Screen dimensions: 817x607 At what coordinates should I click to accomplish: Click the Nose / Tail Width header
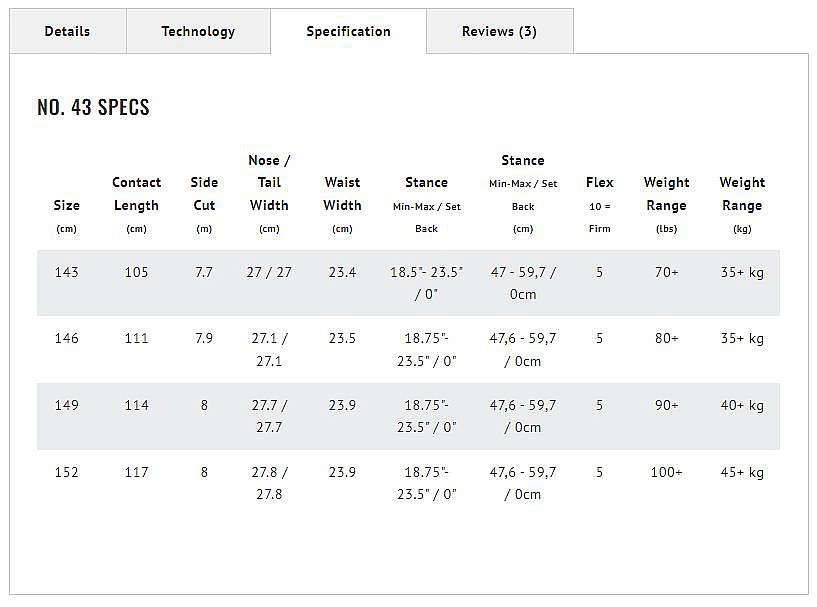coord(269,194)
